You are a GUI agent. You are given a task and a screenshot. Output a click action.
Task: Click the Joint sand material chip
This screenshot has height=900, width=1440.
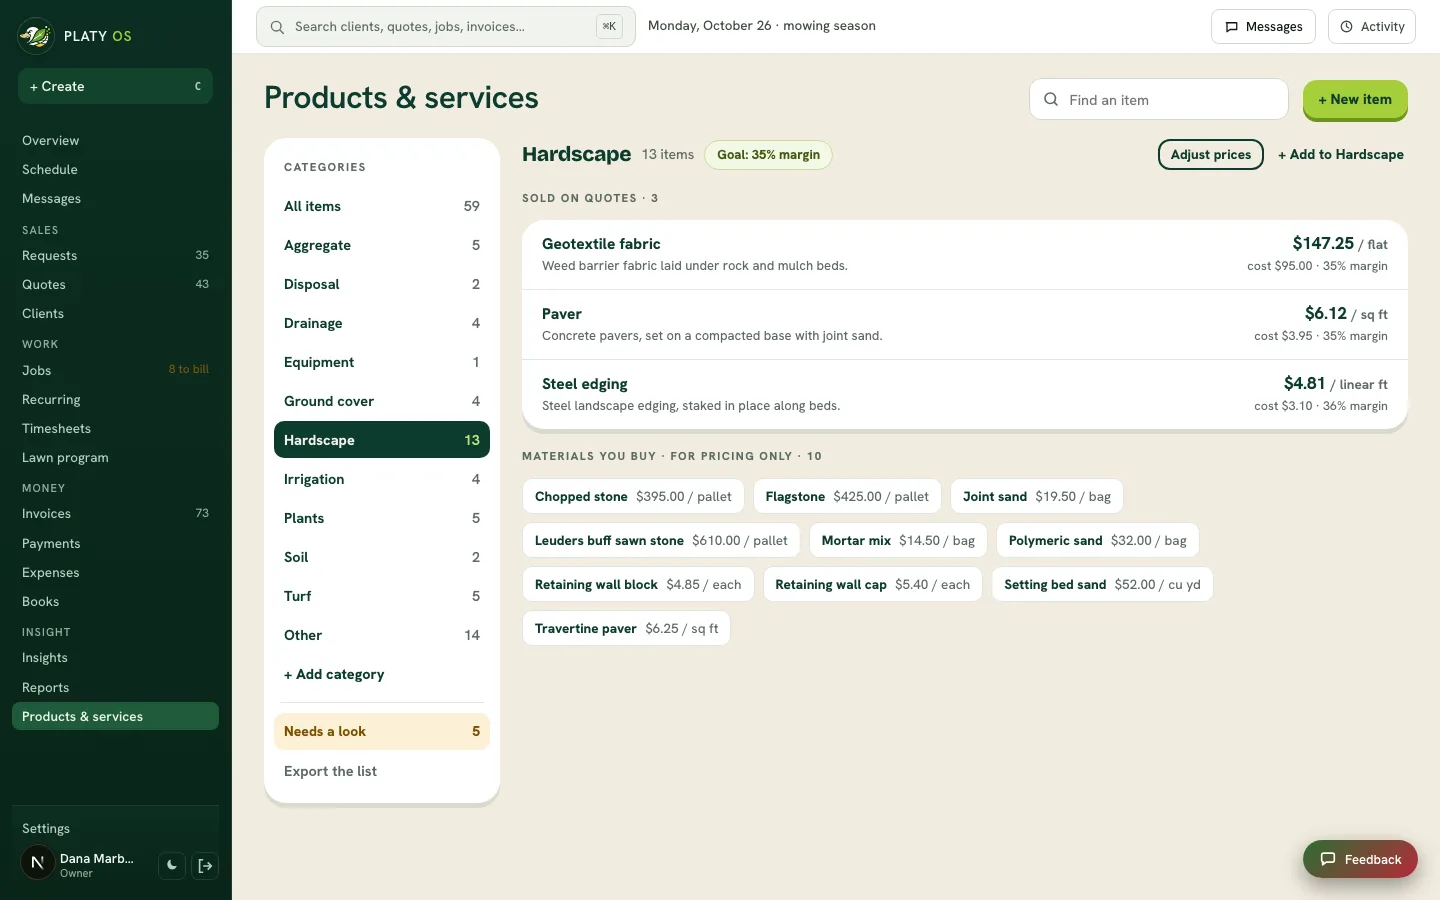[x=1037, y=497]
